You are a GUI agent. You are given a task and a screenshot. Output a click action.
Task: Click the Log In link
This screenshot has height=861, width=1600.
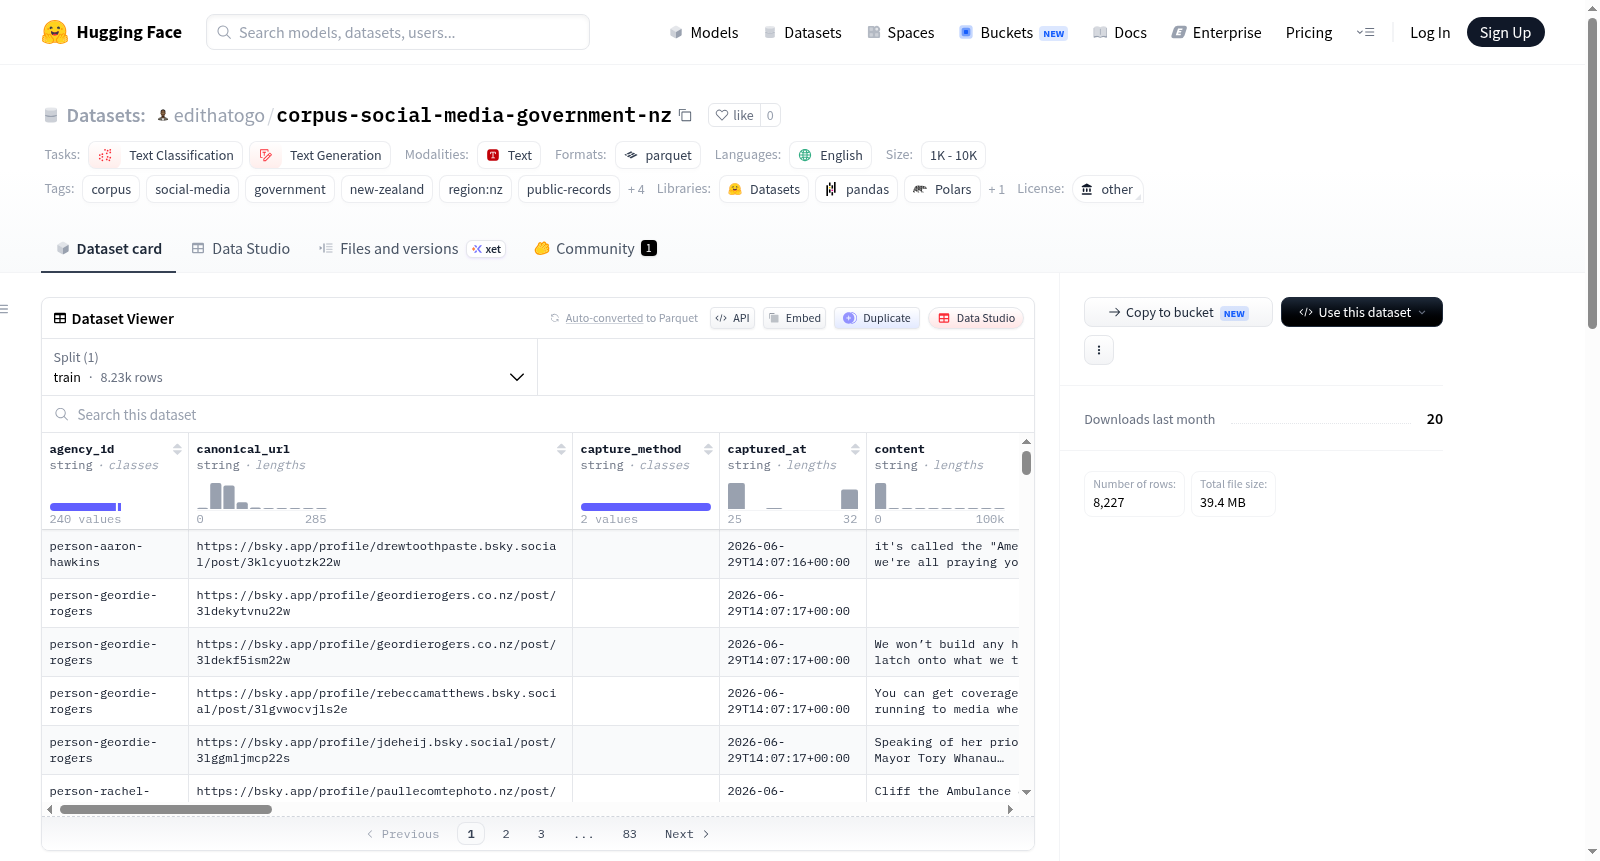[x=1429, y=32]
